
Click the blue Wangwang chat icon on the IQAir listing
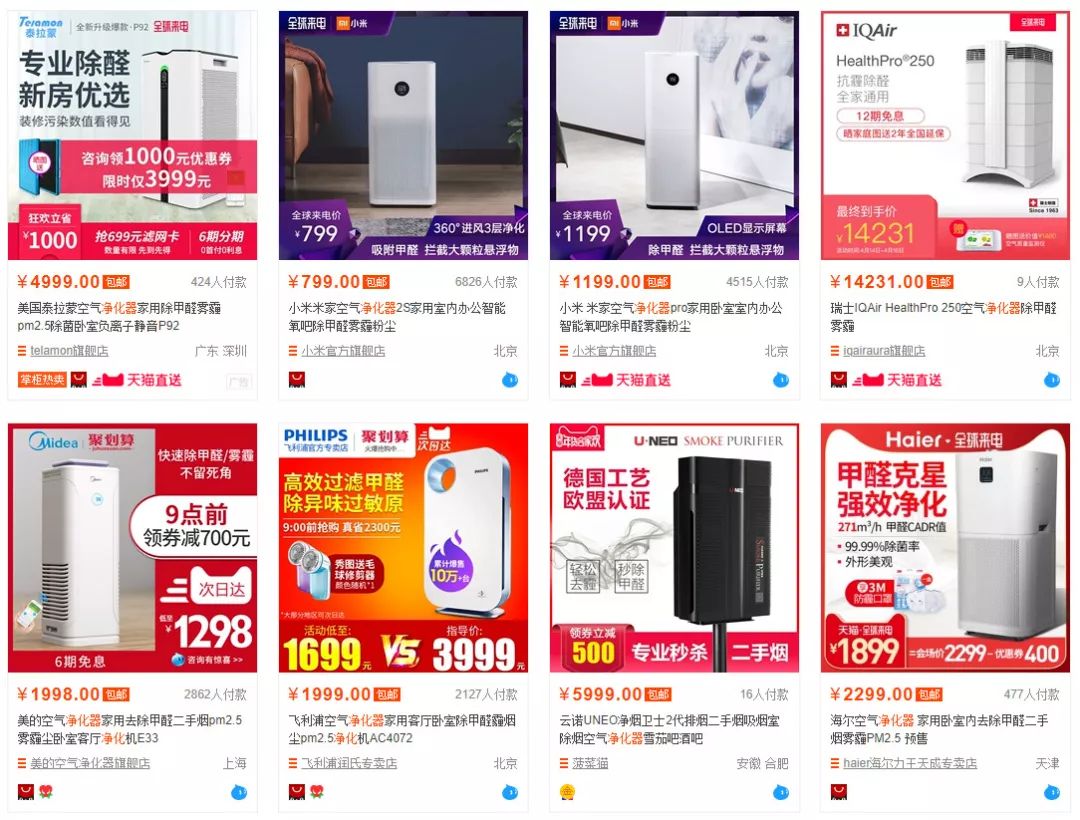1052,379
